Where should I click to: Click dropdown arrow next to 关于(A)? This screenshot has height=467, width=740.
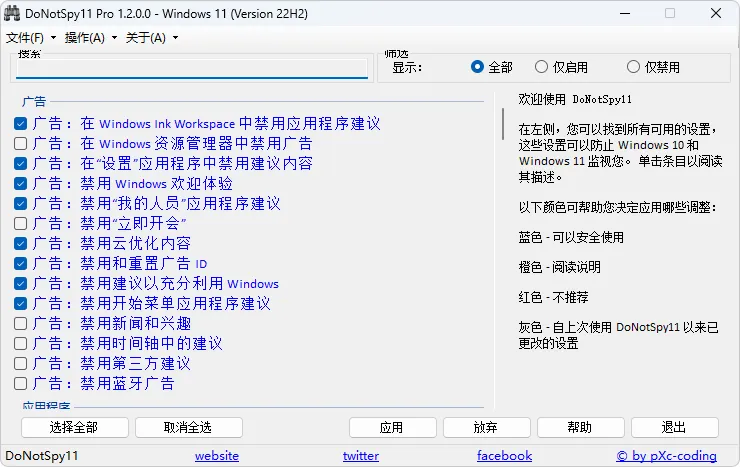point(176,38)
